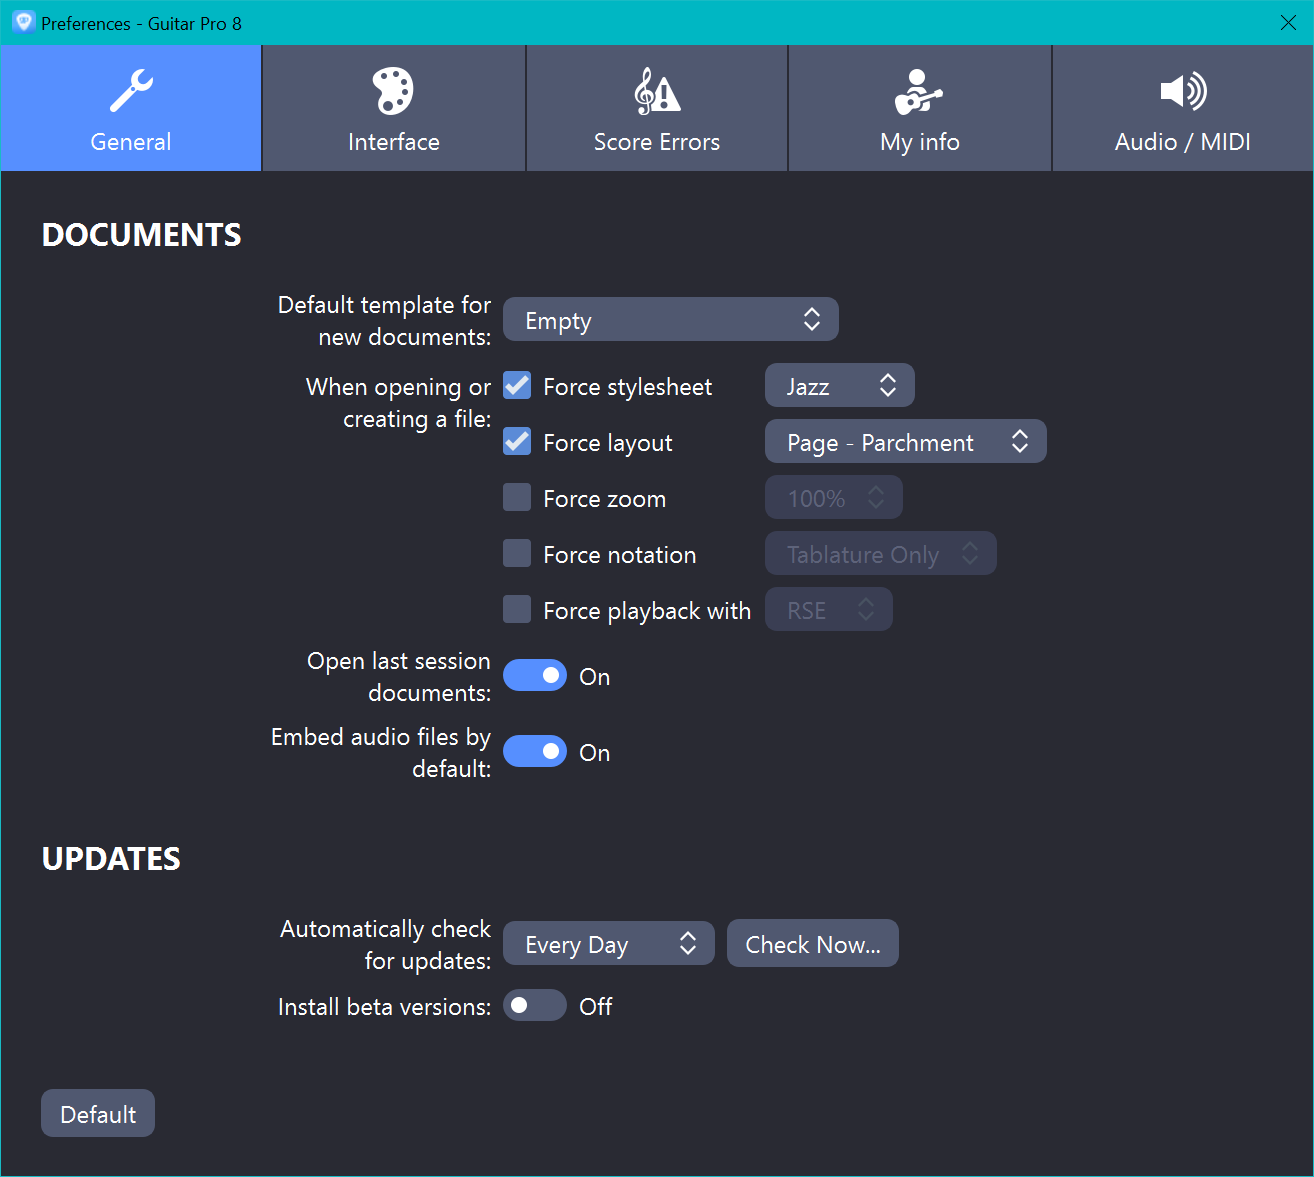Click the wrench icon on General tab

131,91
